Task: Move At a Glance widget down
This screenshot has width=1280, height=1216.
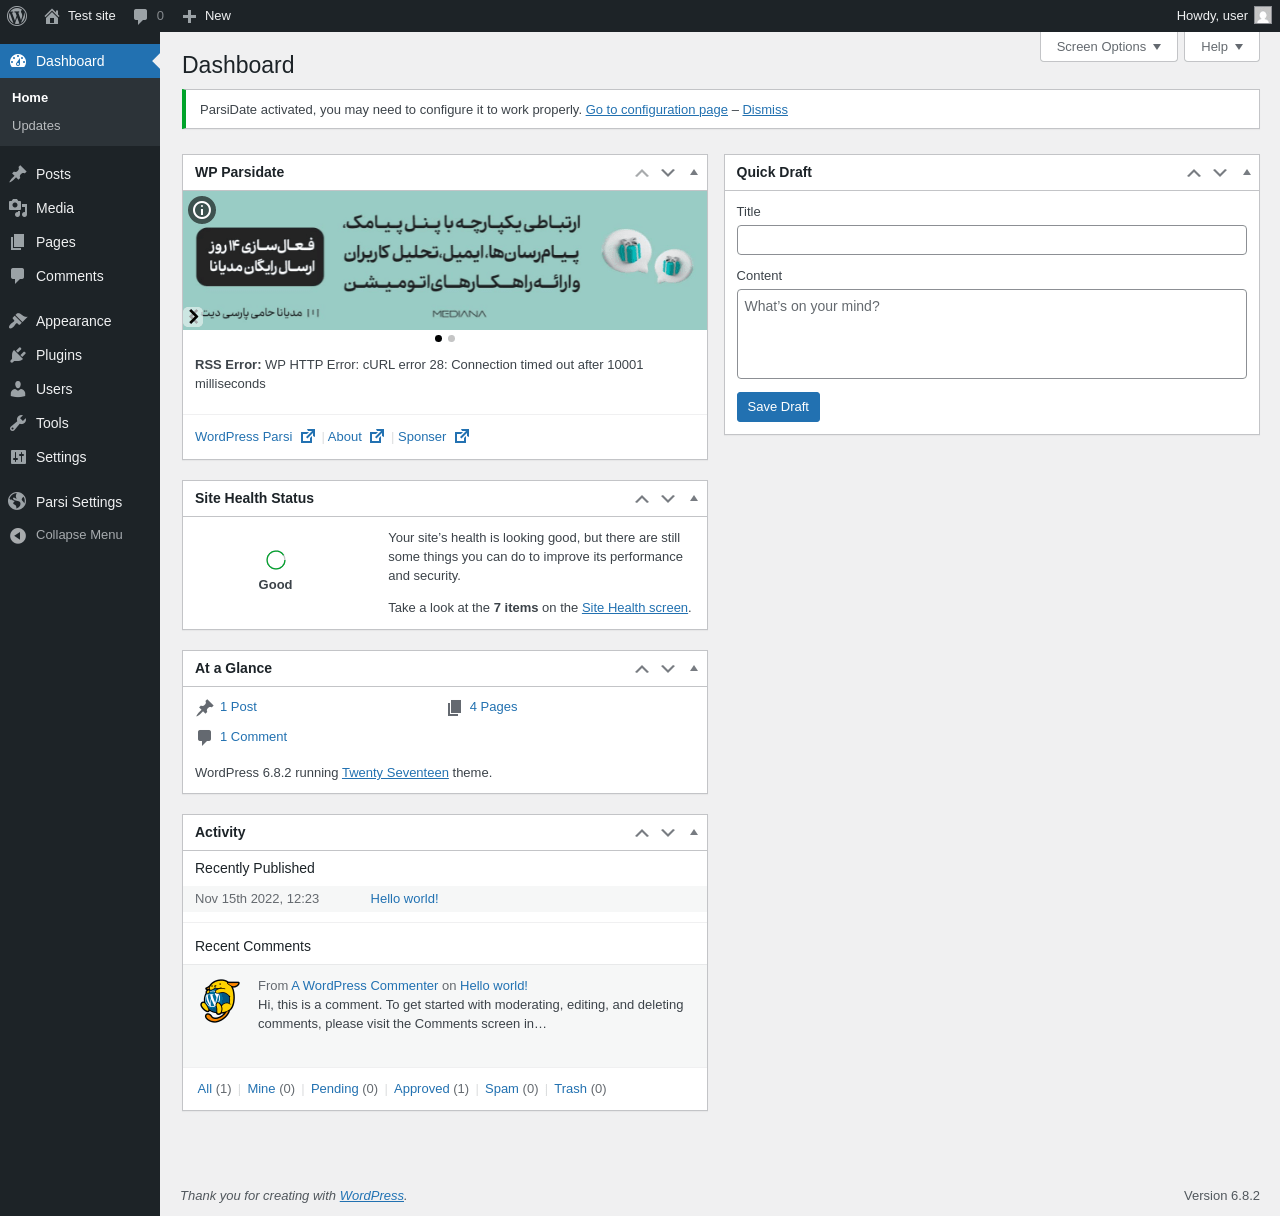Action: point(668,669)
